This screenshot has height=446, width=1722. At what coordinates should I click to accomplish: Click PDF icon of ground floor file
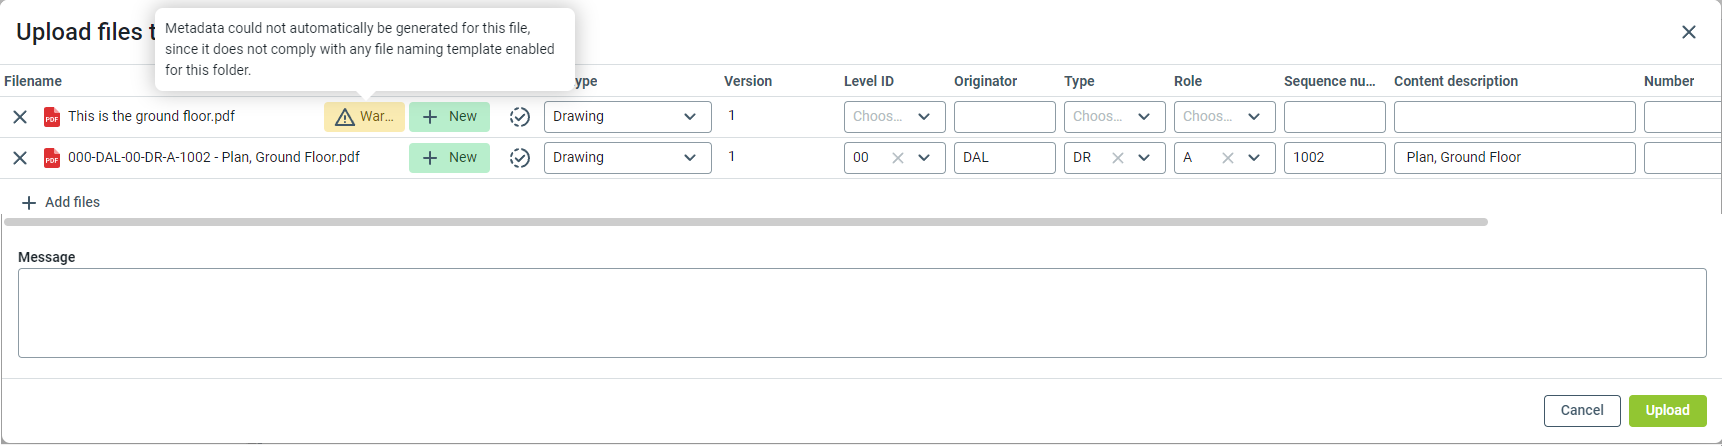click(x=52, y=117)
